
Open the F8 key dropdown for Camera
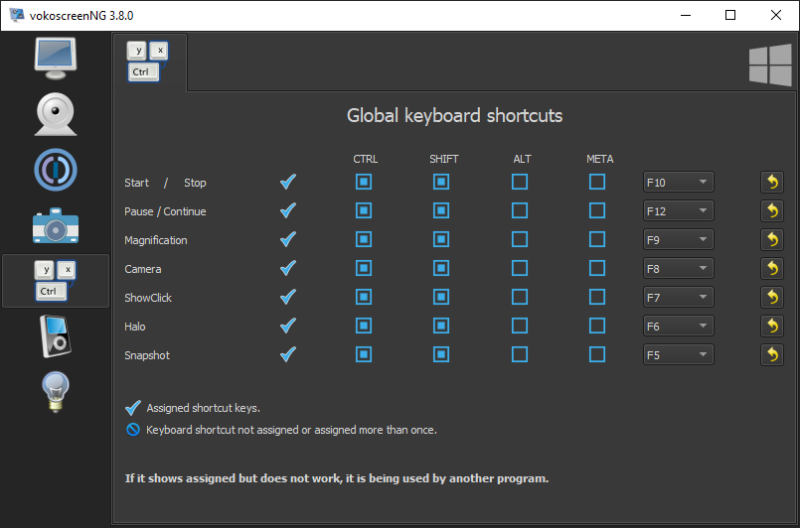coord(679,268)
